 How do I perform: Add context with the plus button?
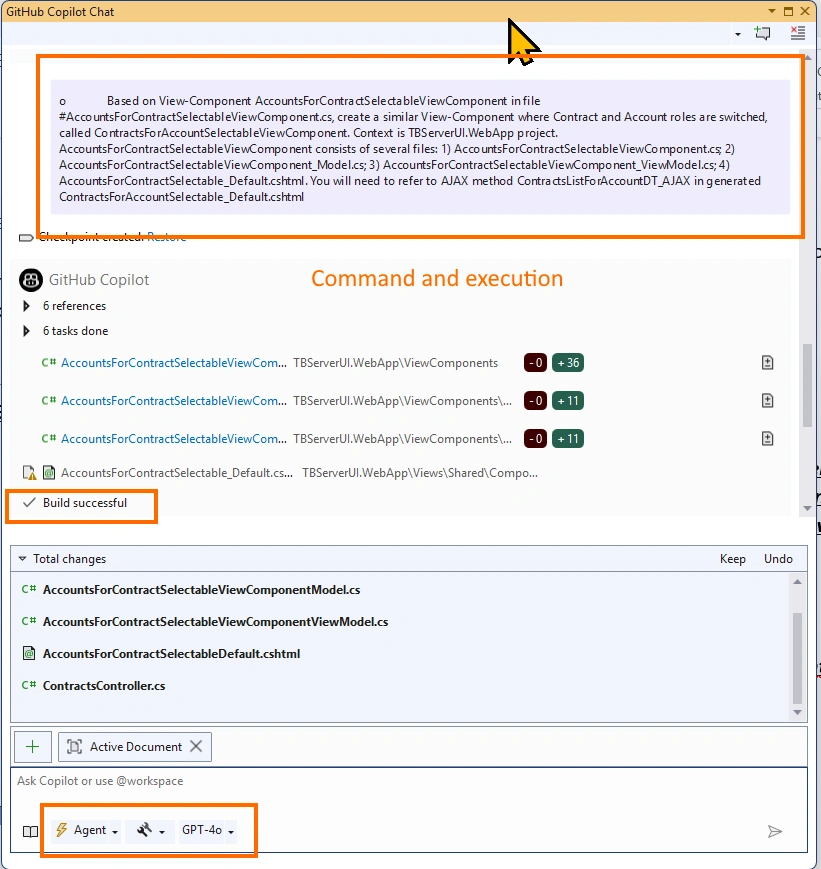(33, 747)
